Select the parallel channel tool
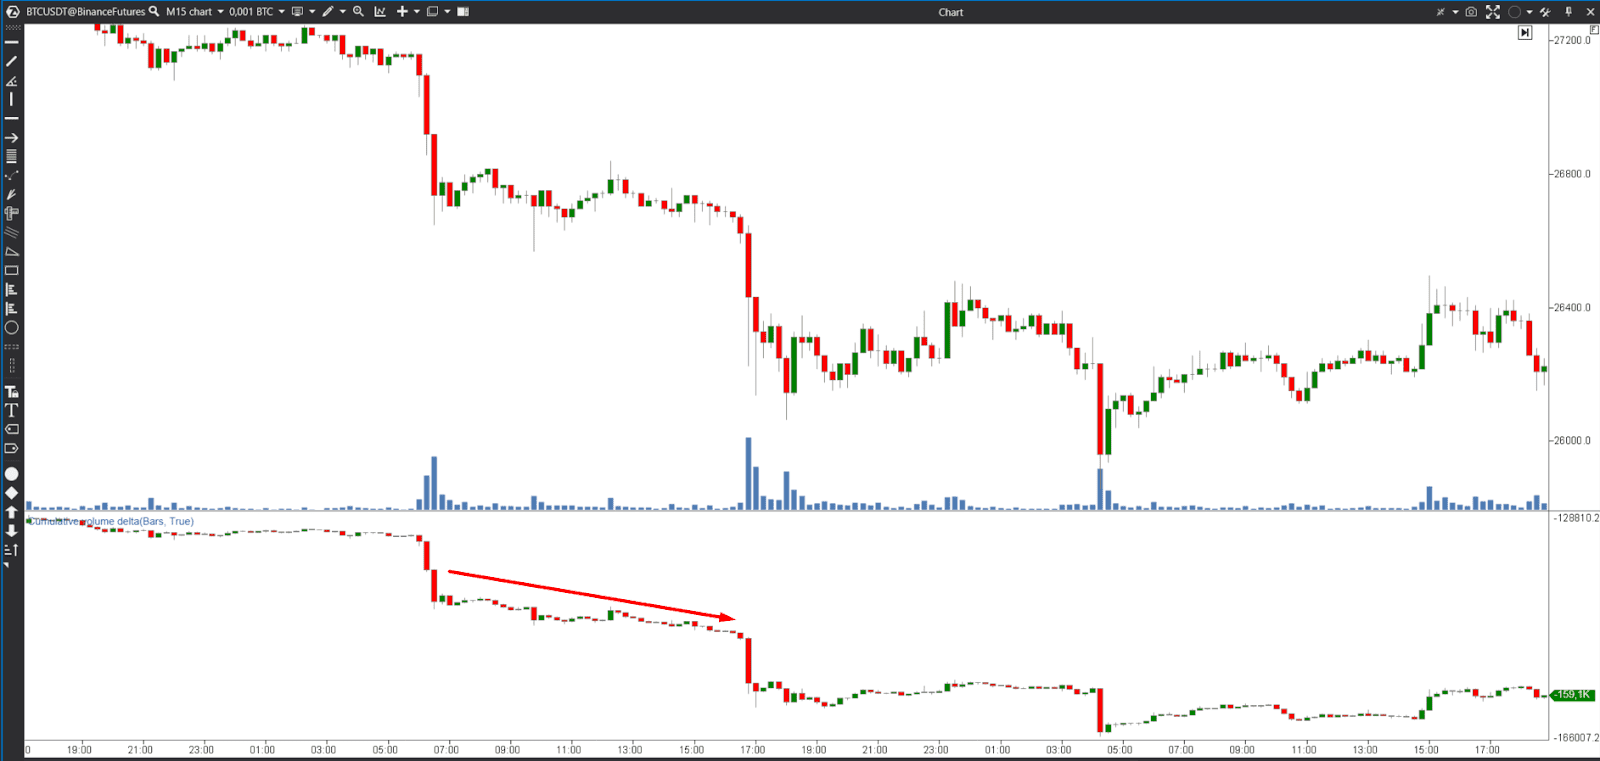This screenshot has height=761, width=1600. [12, 232]
